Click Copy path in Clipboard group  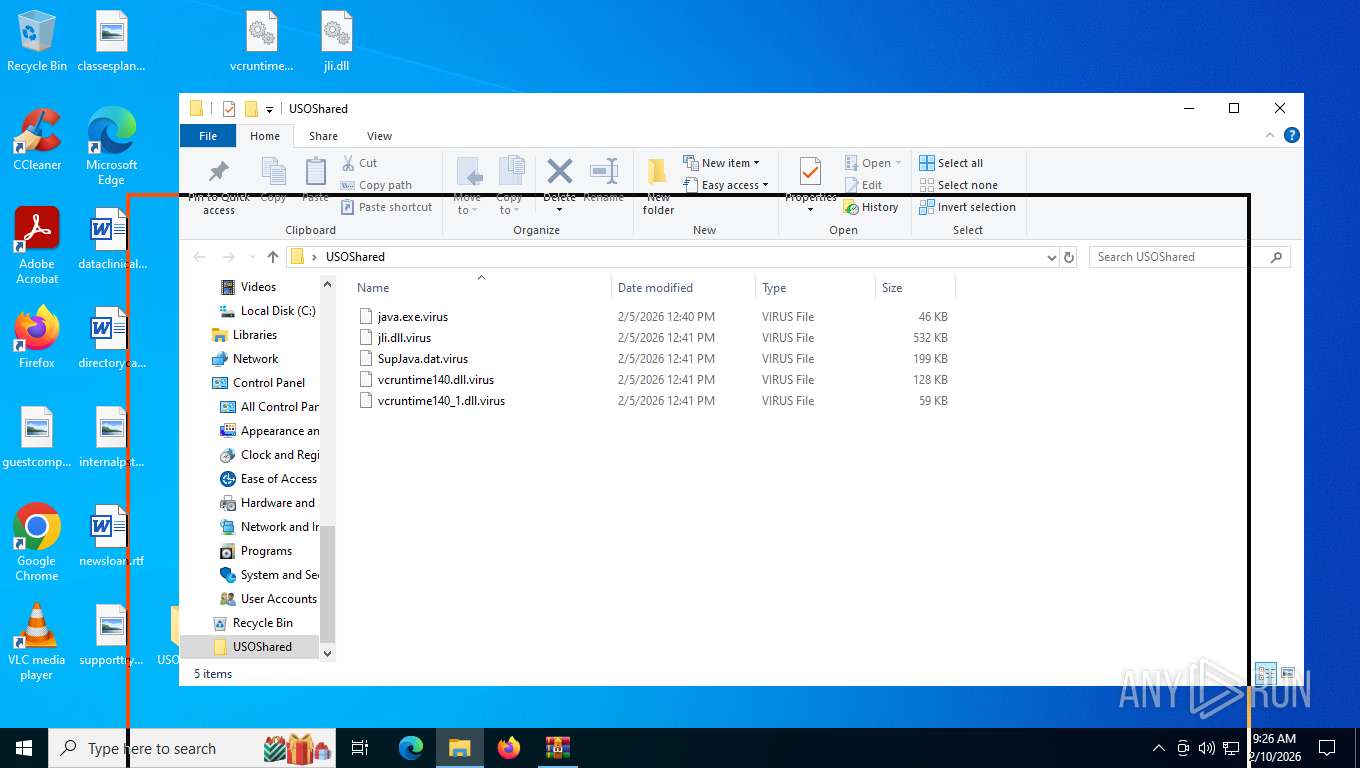pyautogui.click(x=376, y=185)
